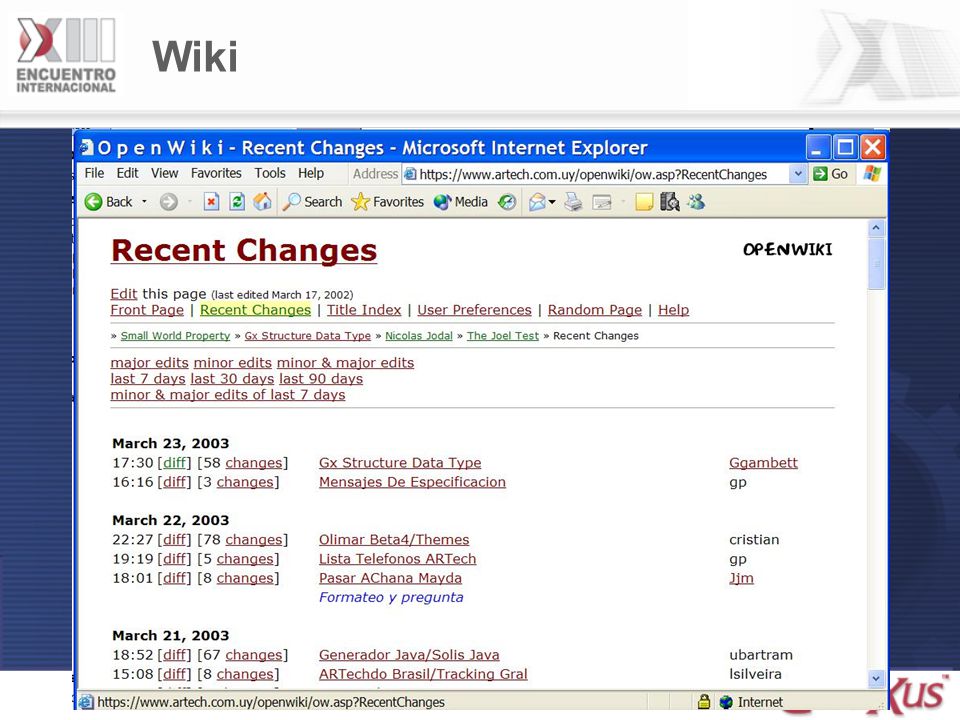Click diff link for 17:30 entry
Screen dimensions: 960x720
click(174, 462)
